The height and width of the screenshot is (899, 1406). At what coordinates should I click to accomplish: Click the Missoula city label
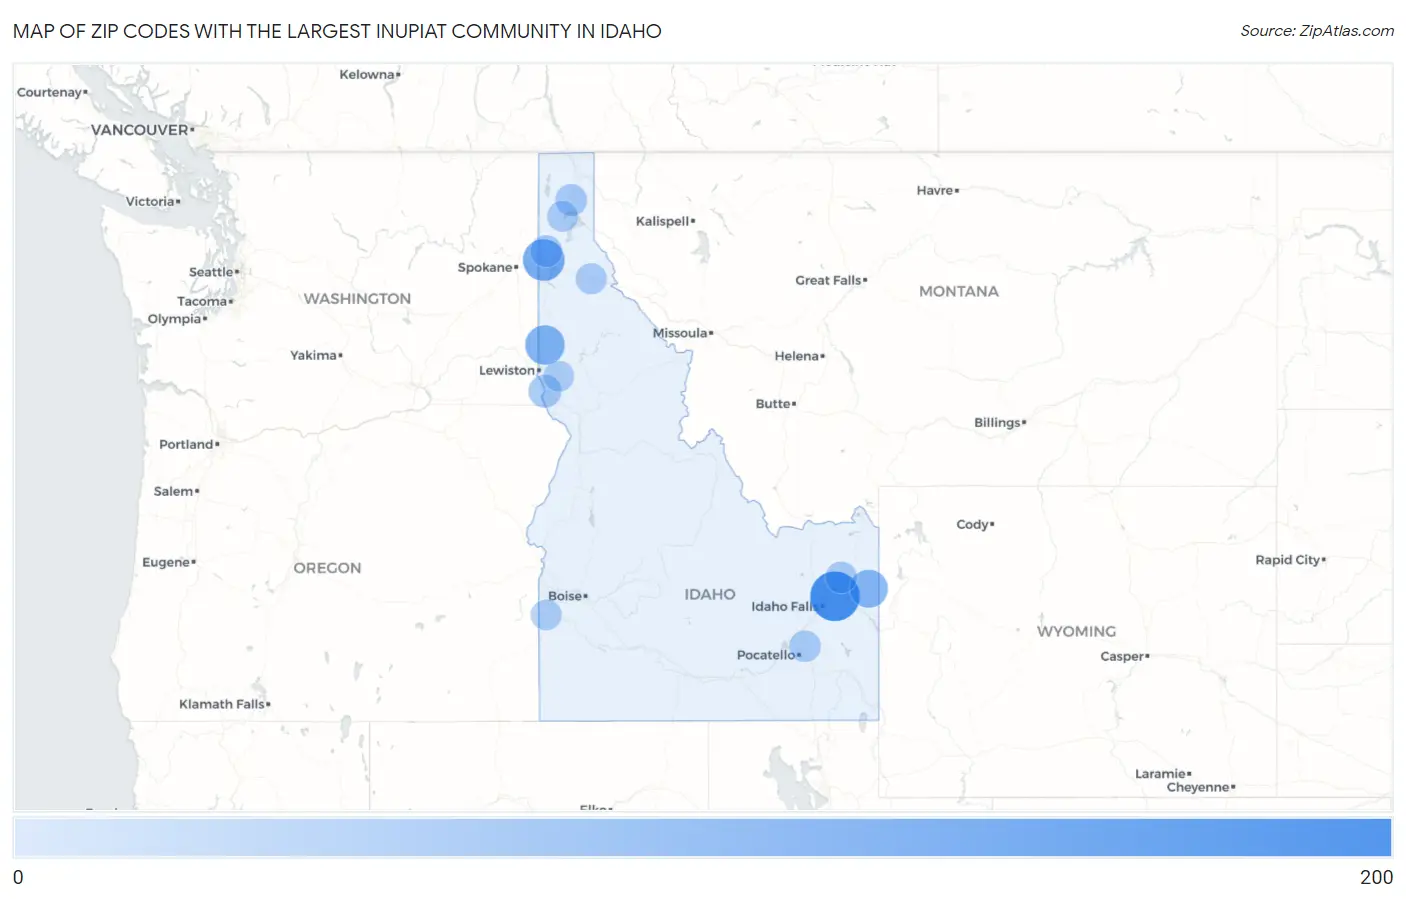(680, 333)
